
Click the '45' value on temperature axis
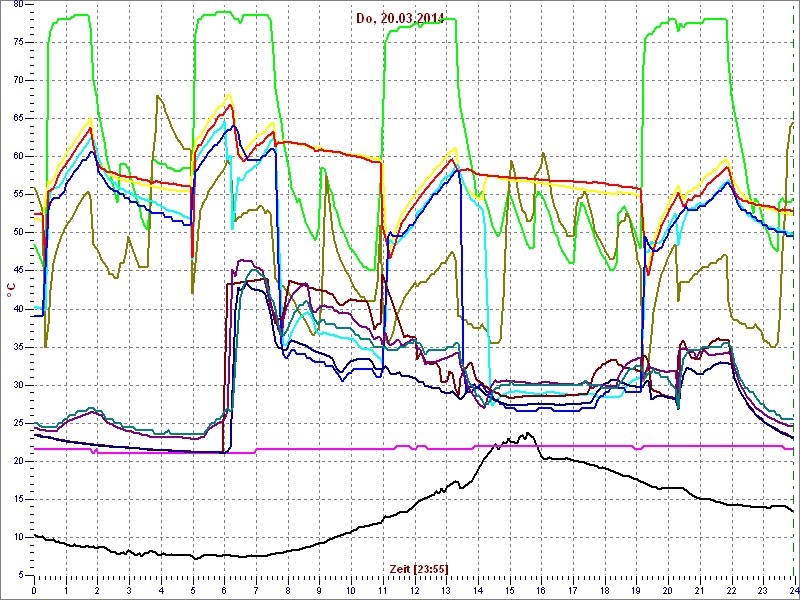click(x=18, y=271)
